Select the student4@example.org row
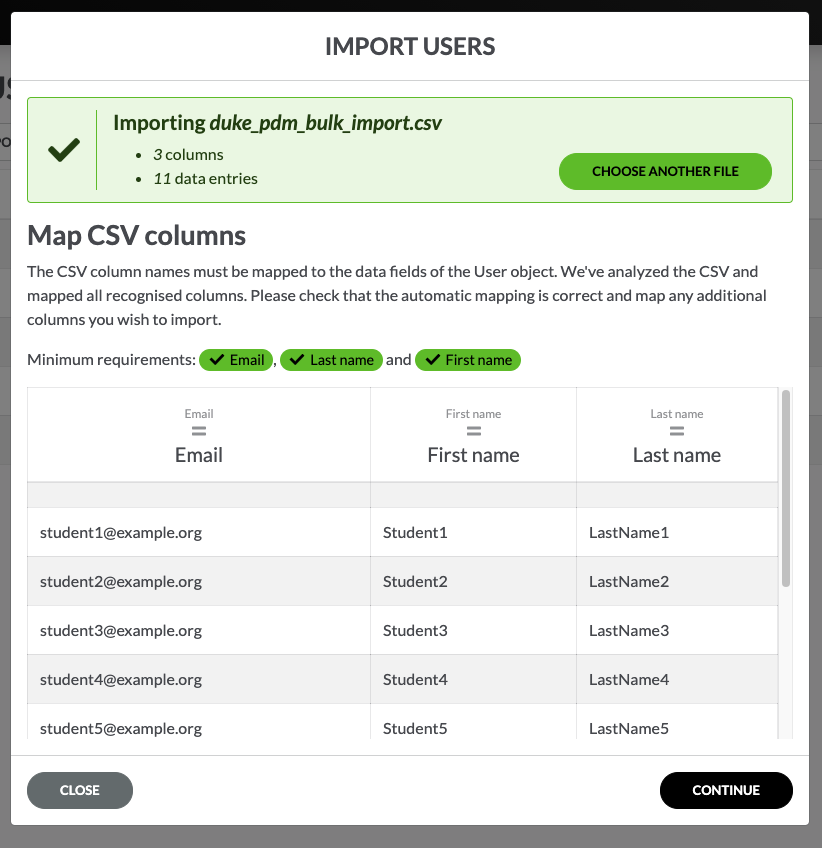The height and width of the screenshot is (848, 822). [x=121, y=680]
